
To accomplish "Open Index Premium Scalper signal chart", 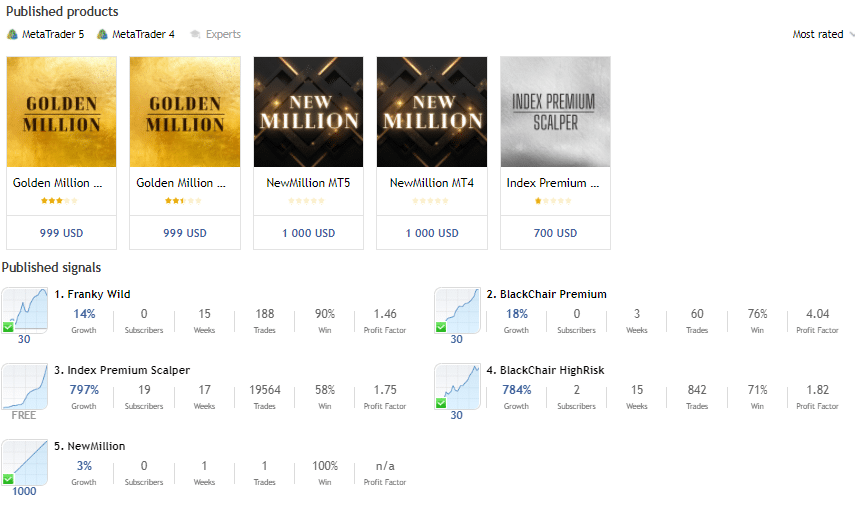I will click(25, 386).
